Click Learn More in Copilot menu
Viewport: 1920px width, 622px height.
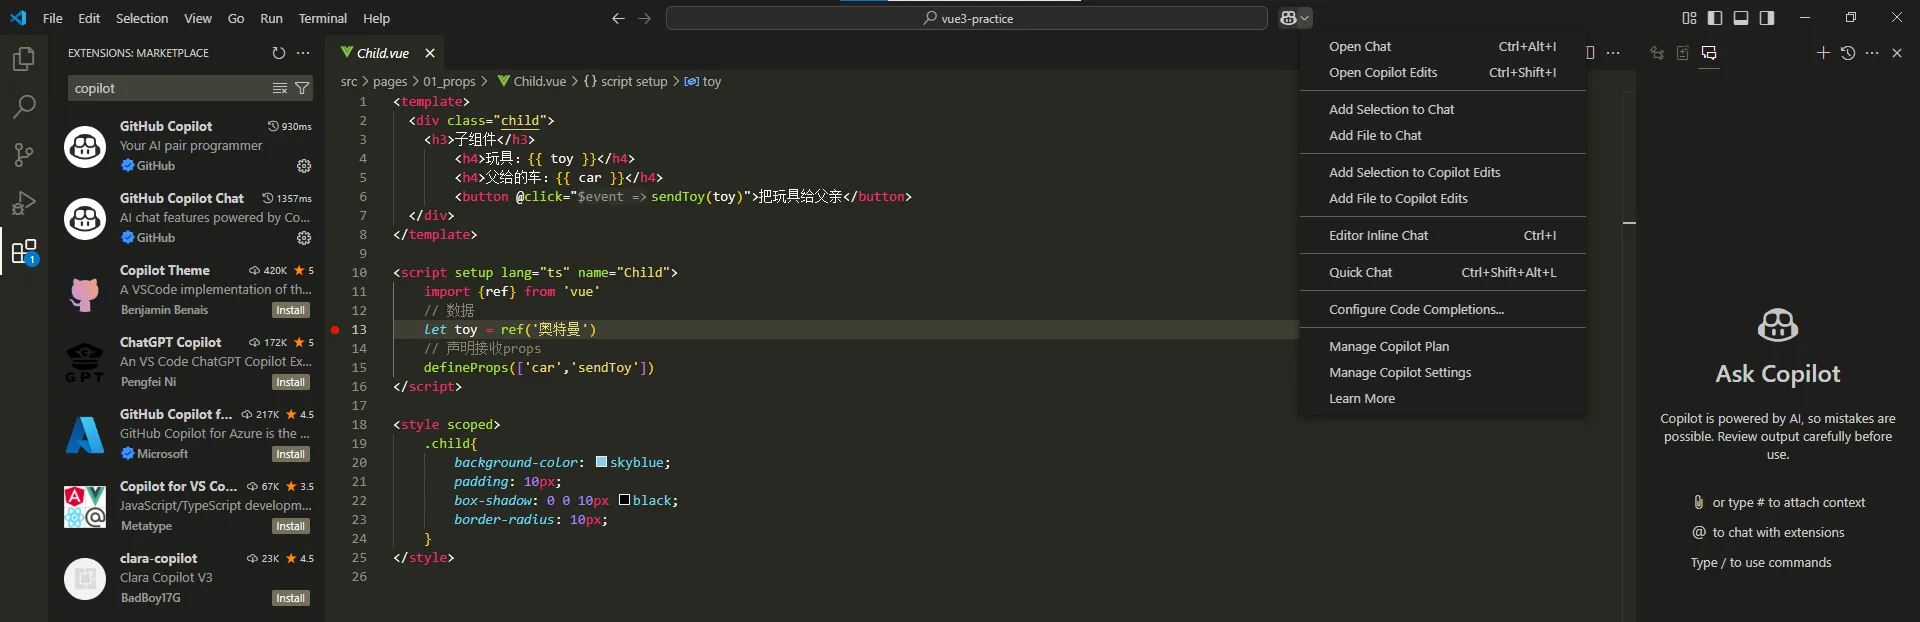point(1442,398)
